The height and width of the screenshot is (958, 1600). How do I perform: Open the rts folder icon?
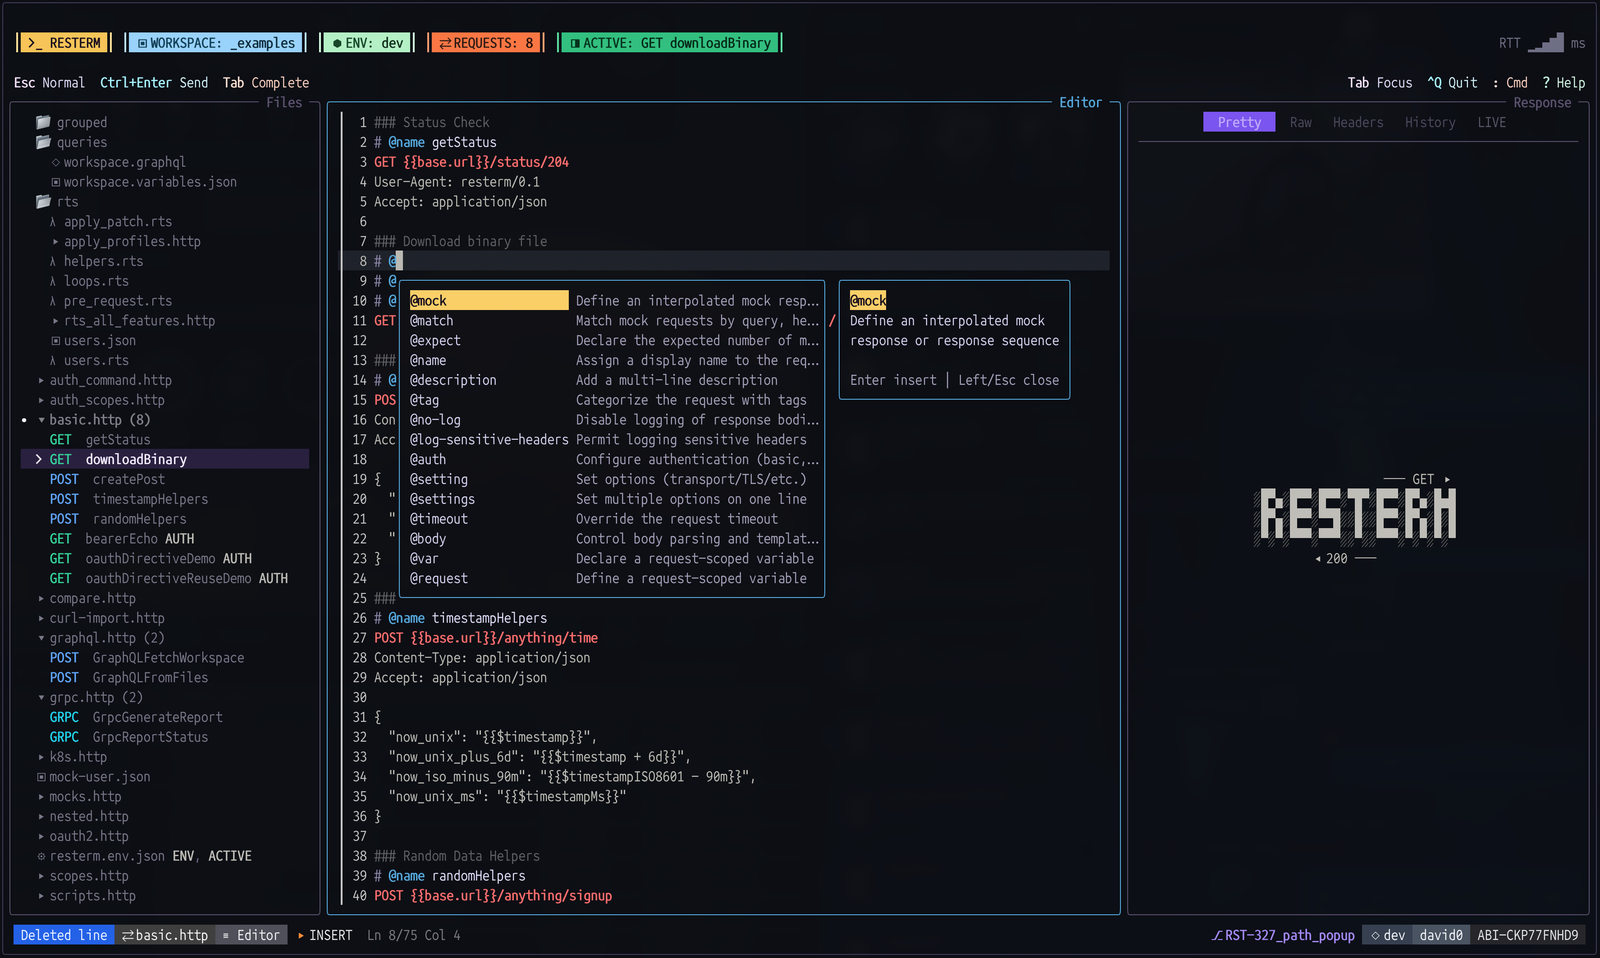(x=43, y=201)
